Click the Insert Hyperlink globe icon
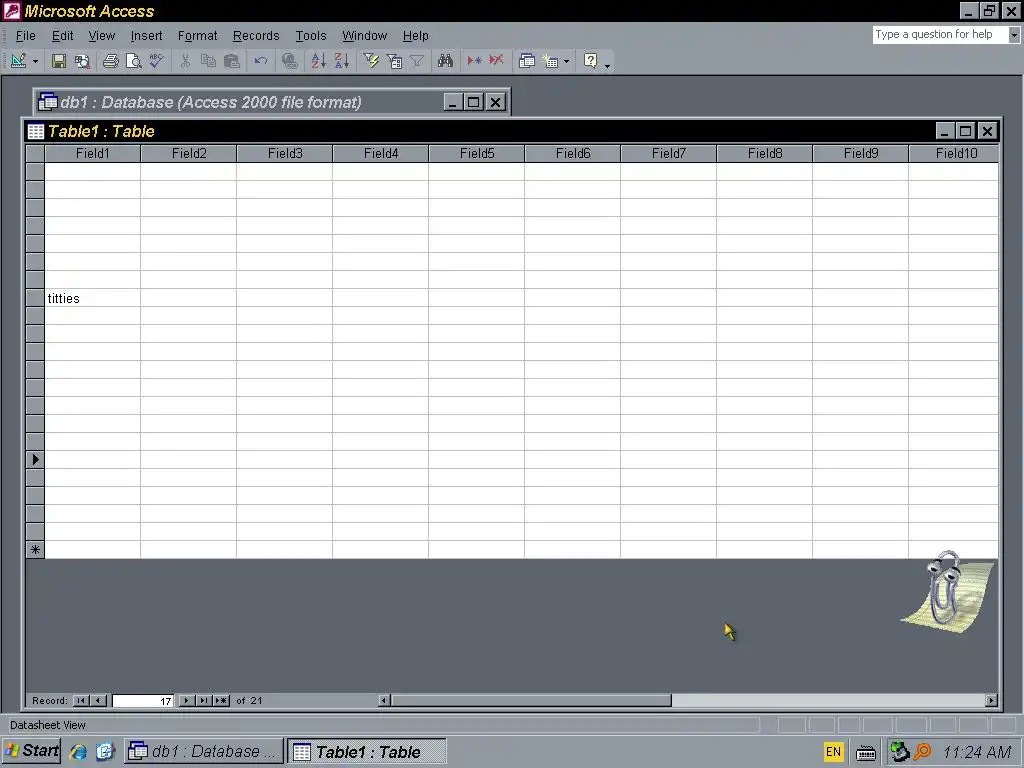 click(289, 61)
